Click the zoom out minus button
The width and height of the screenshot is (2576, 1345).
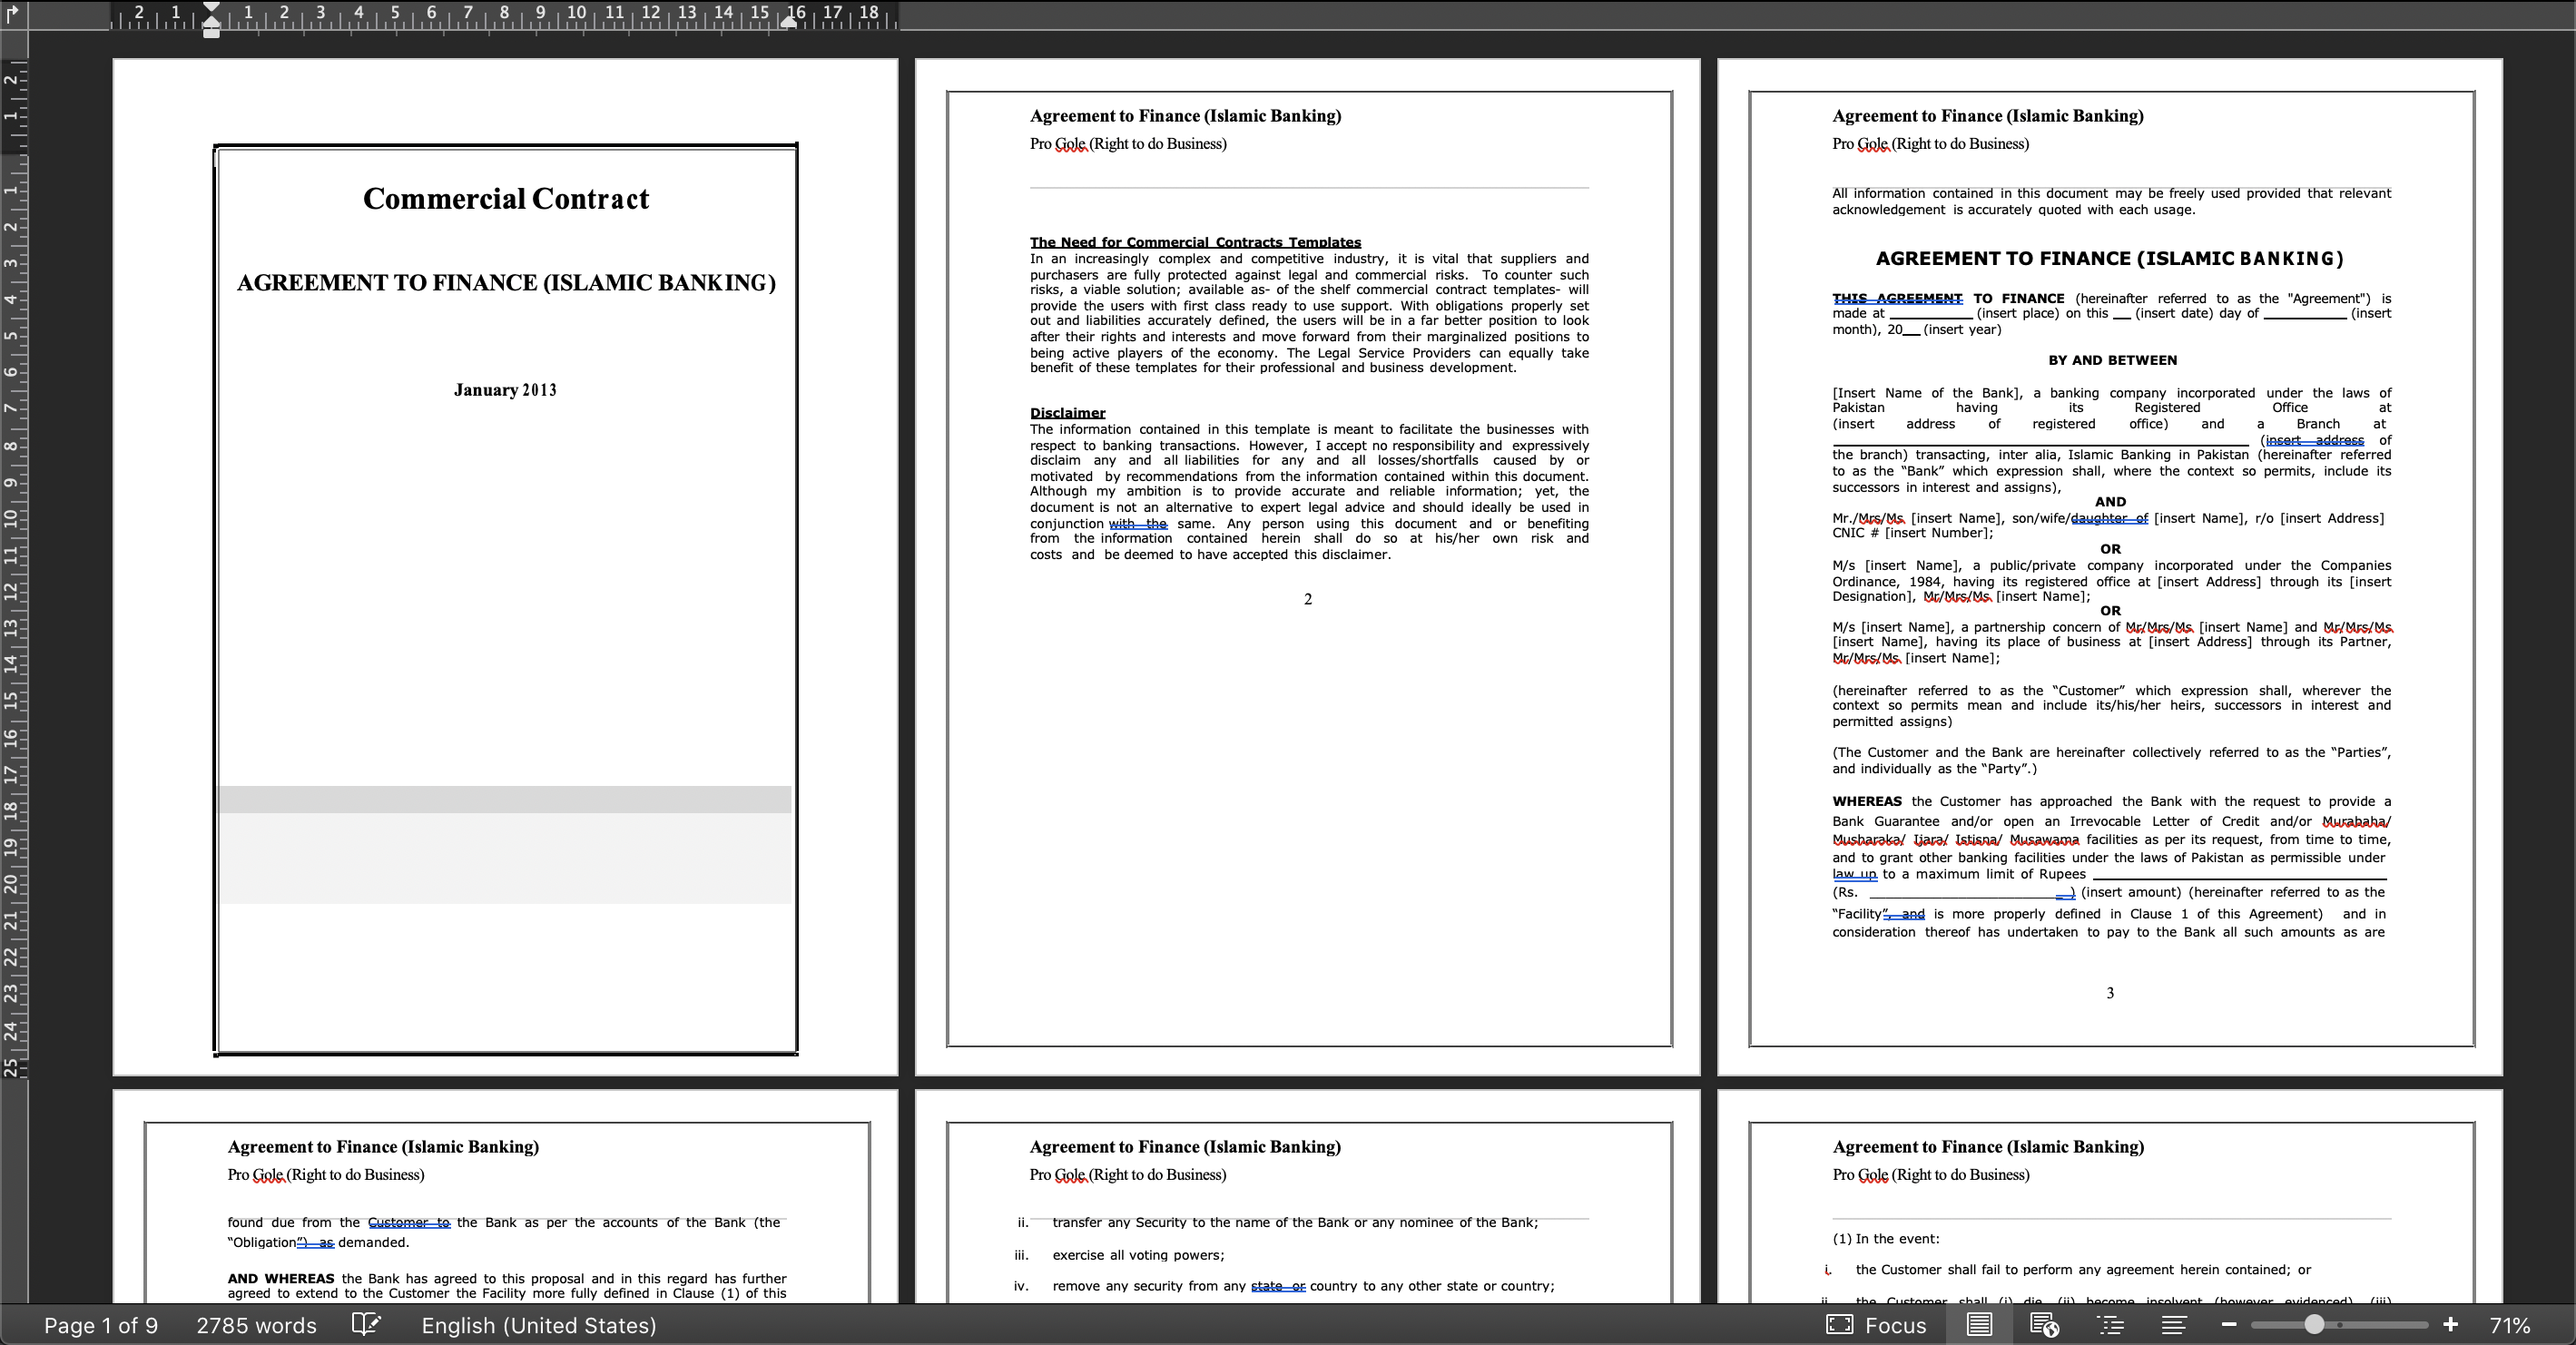pyautogui.click(x=2228, y=1325)
